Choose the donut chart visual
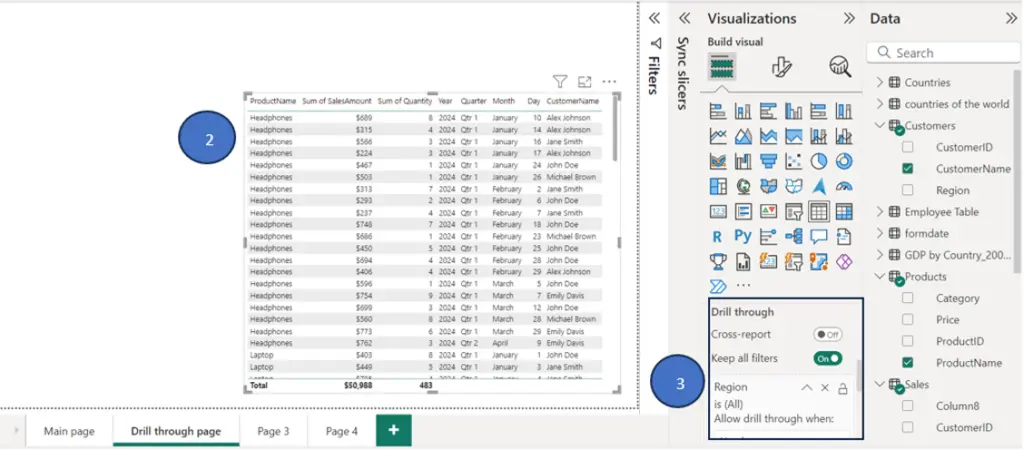The width and height of the screenshot is (1024, 450). 844,161
